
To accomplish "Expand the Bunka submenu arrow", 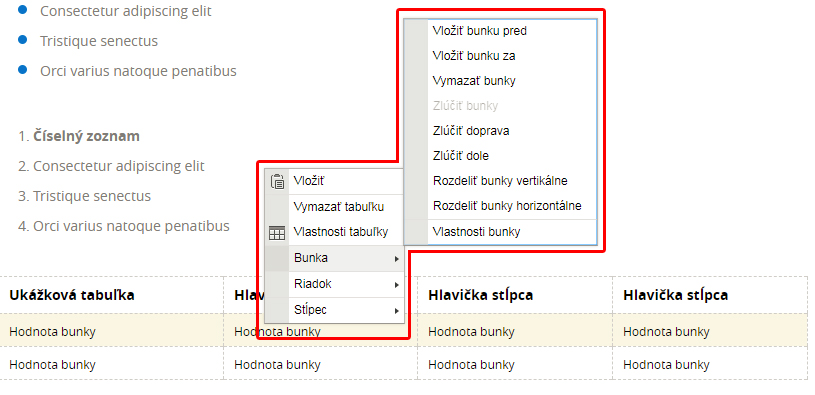I will coord(397,259).
